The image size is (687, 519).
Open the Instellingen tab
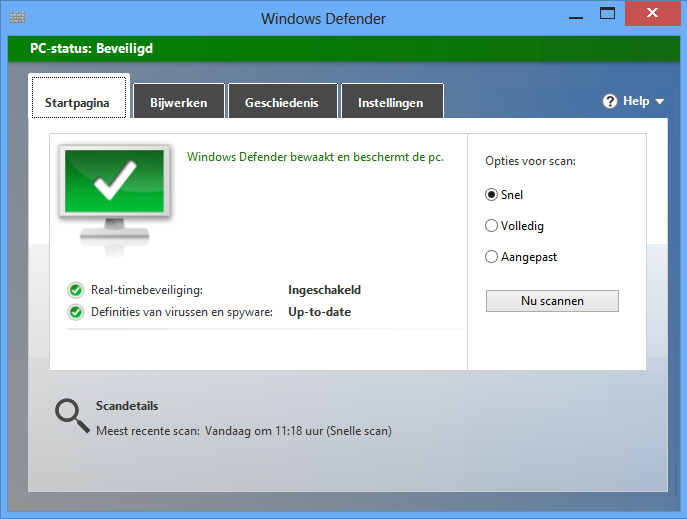point(392,101)
